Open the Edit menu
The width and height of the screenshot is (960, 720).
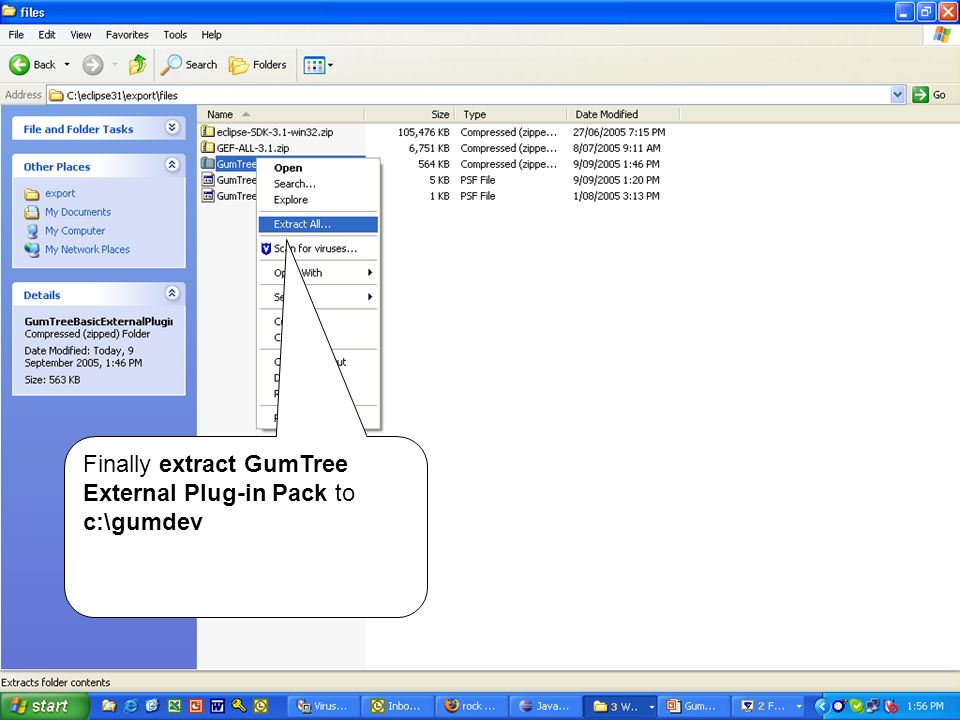[x=47, y=35]
